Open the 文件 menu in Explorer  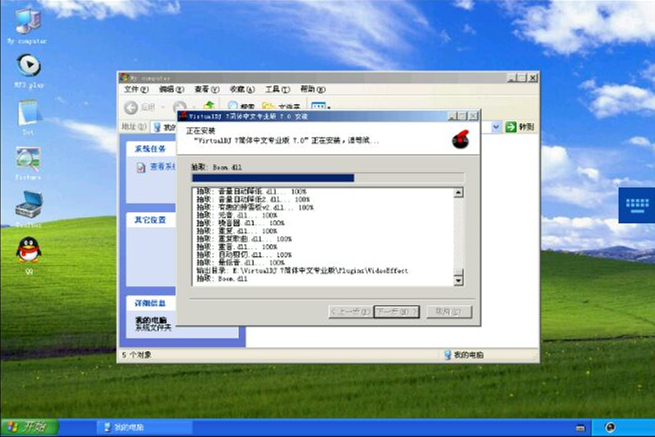coord(136,89)
